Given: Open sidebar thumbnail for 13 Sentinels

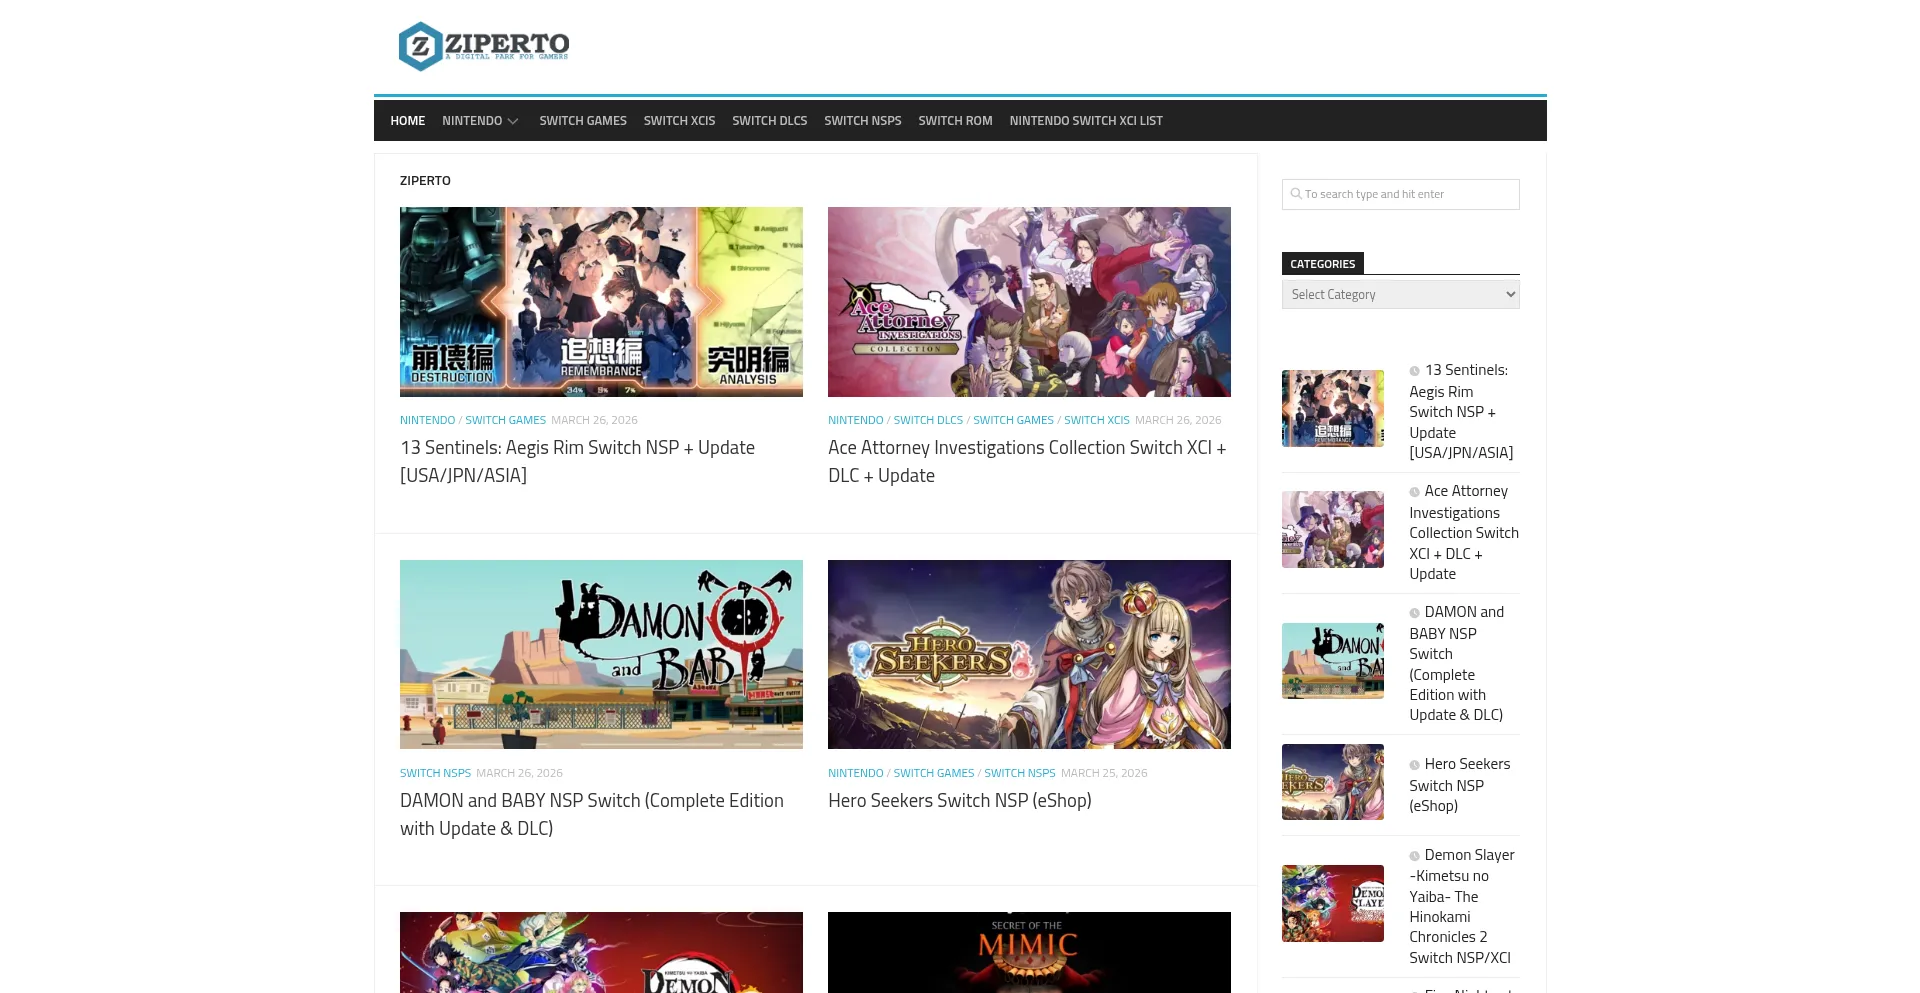Looking at the screenshot, I should pyautogui.click(x=1333, y=408).
